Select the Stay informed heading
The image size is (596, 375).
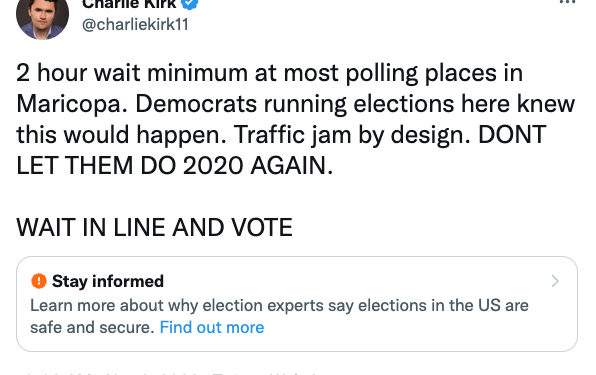pyautogui.click(x=108, y=282)
